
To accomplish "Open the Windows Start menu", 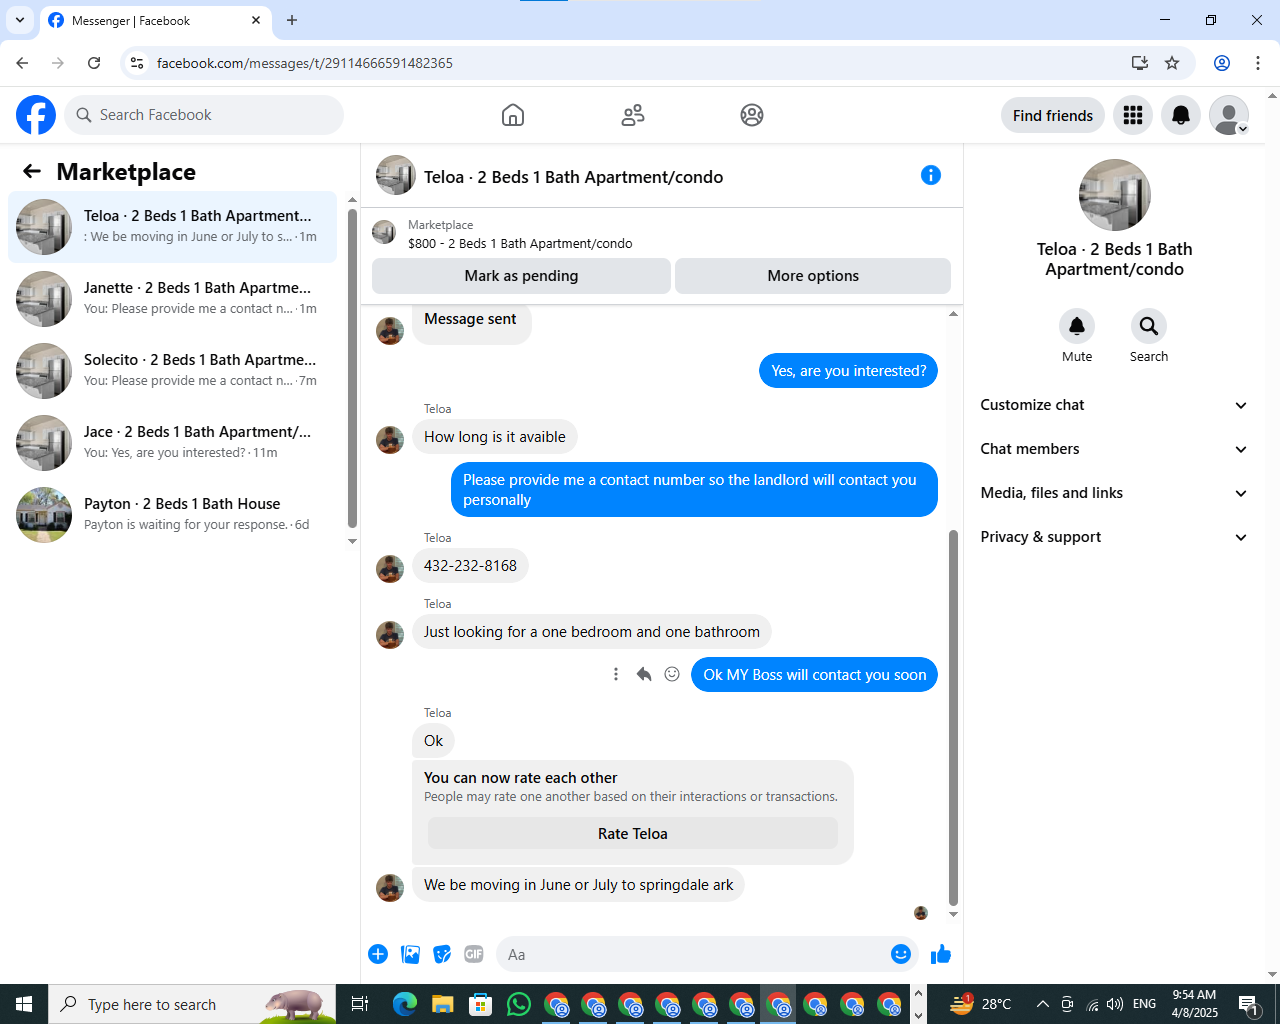I will point(24,1004).
